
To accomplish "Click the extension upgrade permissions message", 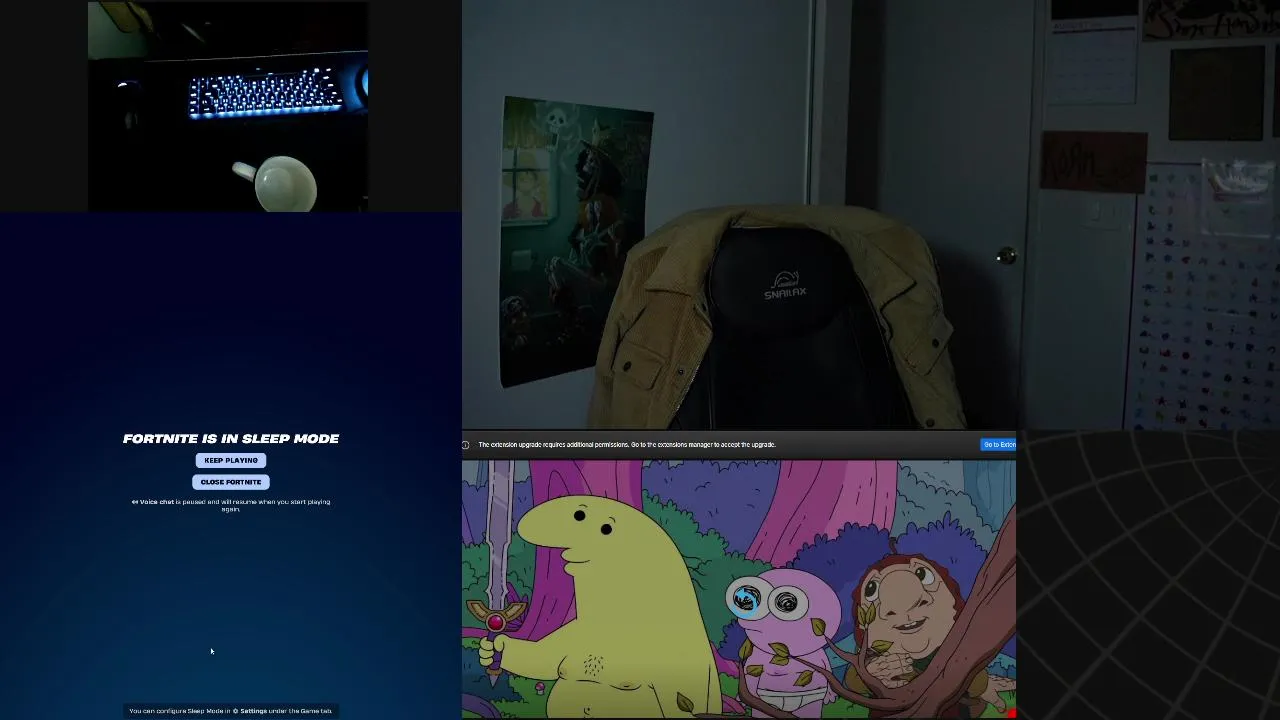I will pos(627,445).
